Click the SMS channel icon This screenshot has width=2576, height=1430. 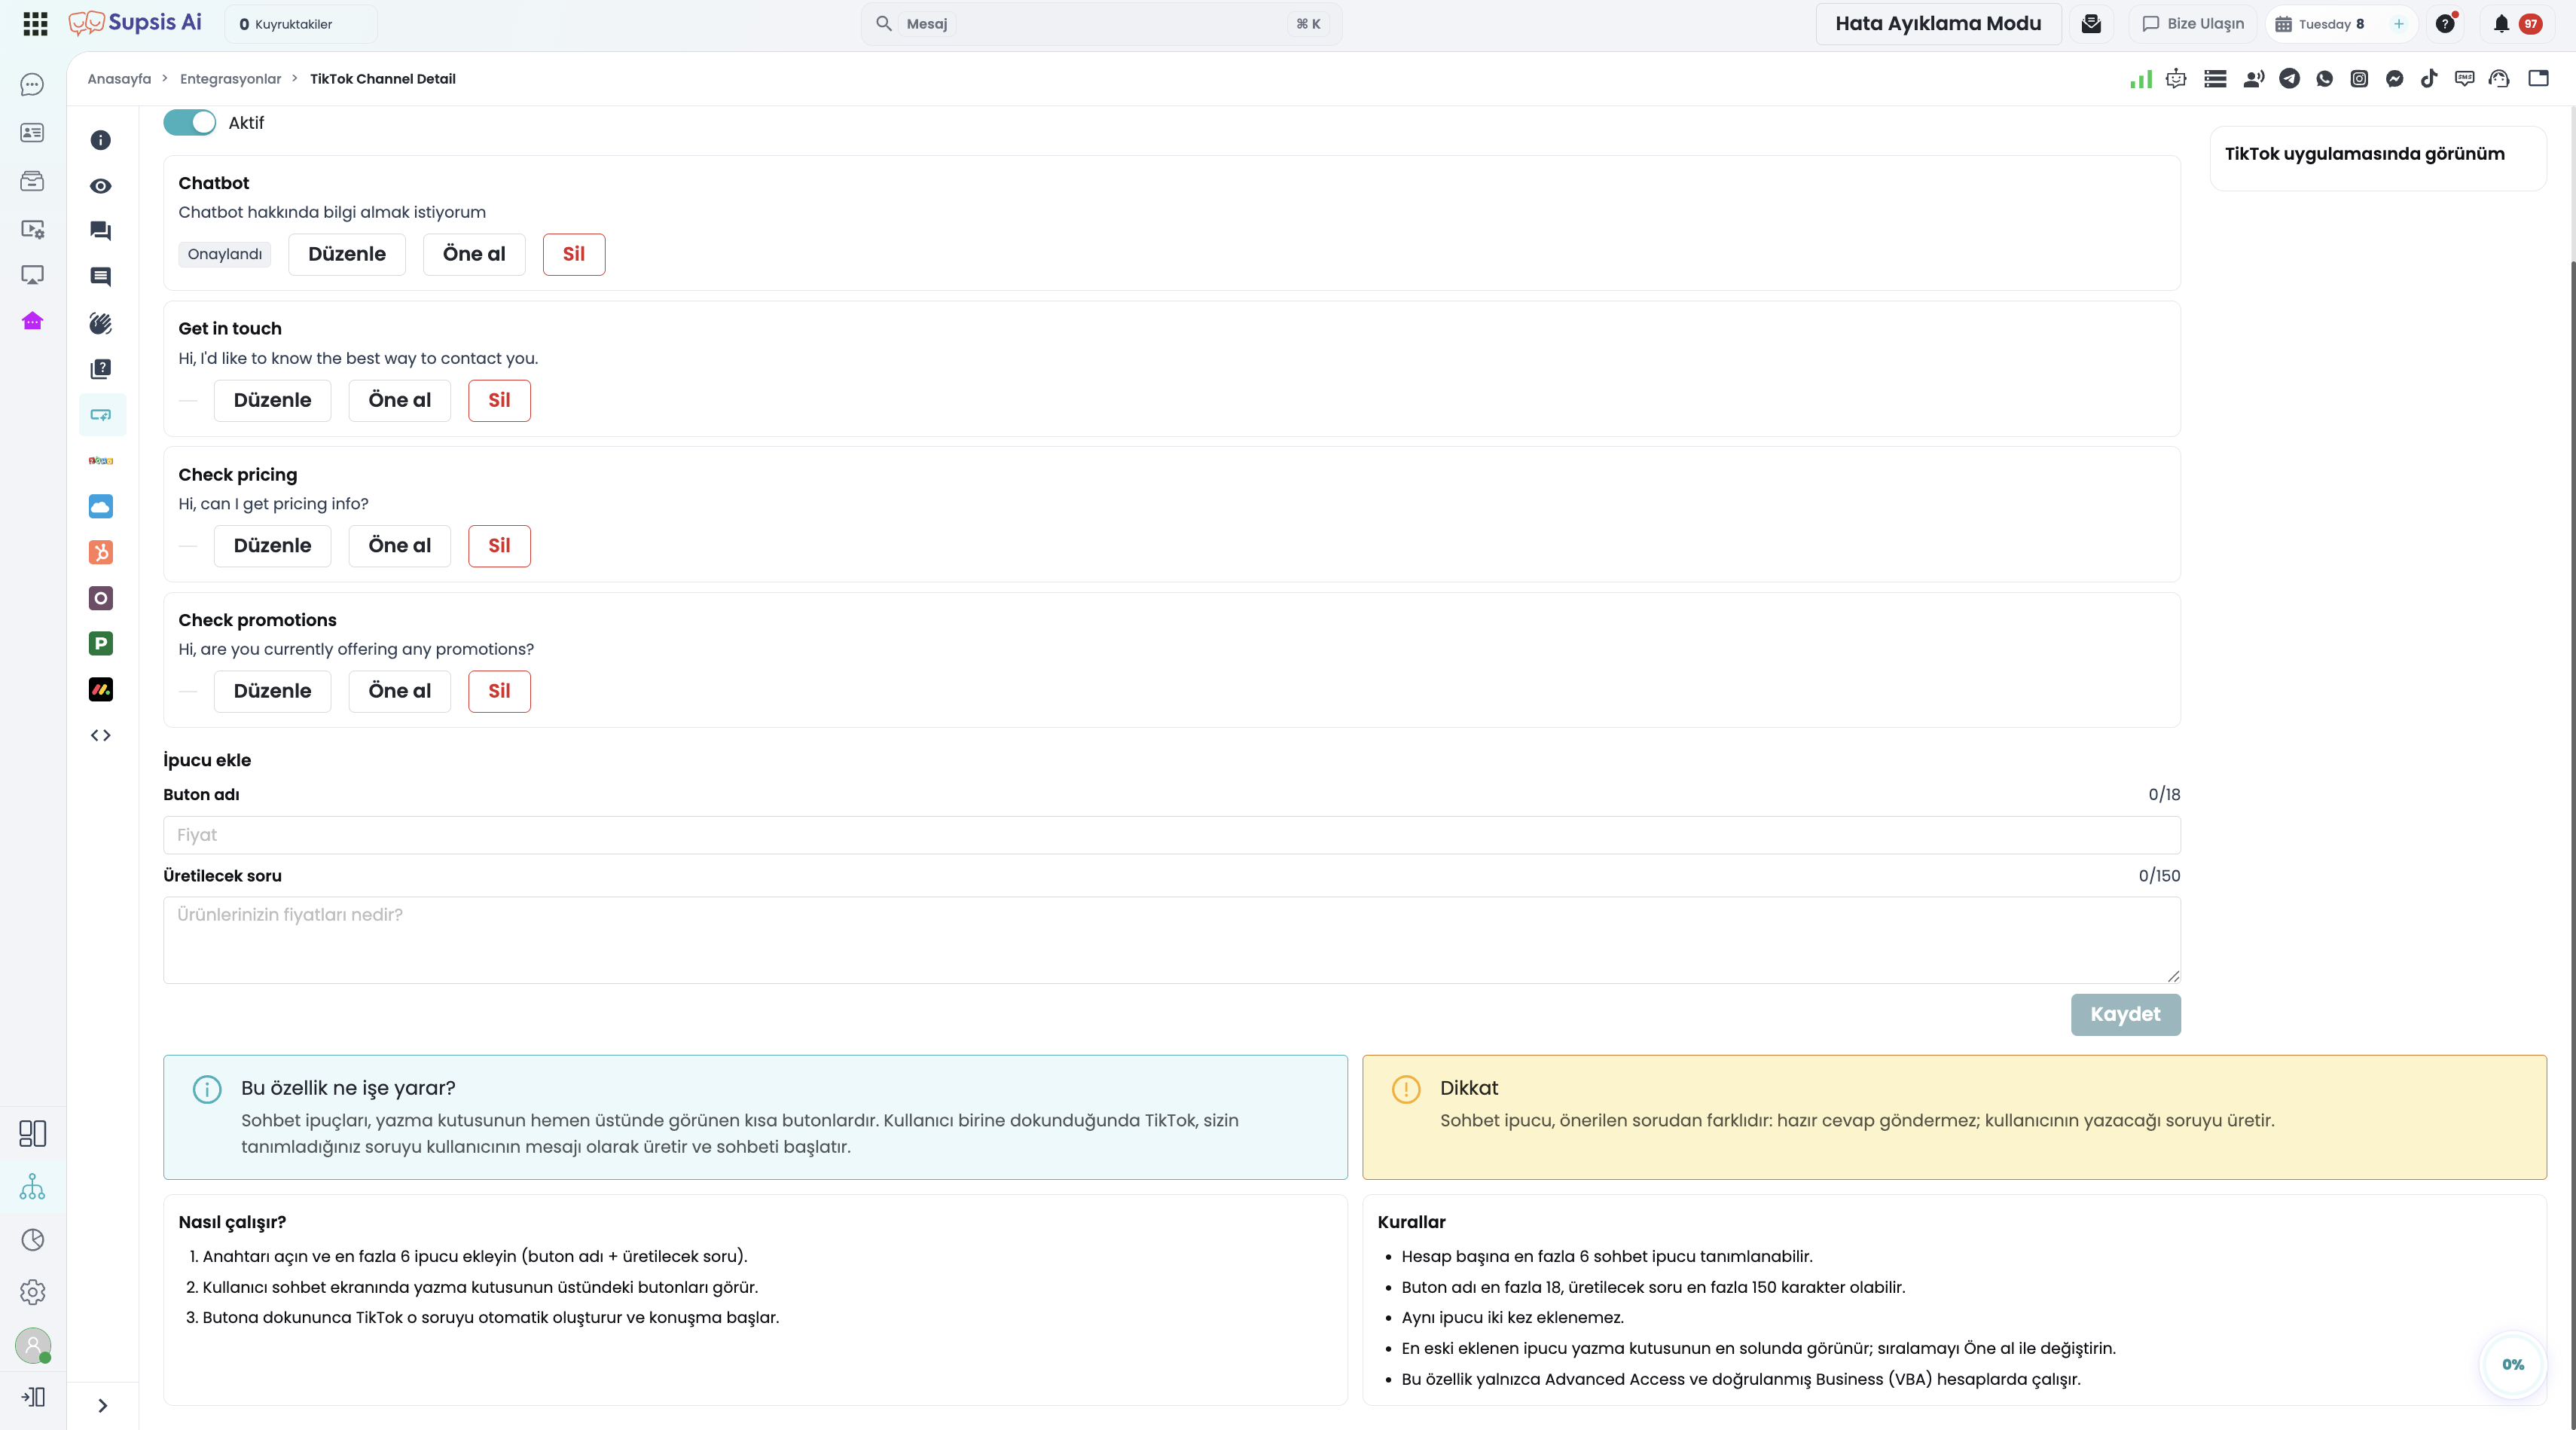[2464, 79]
